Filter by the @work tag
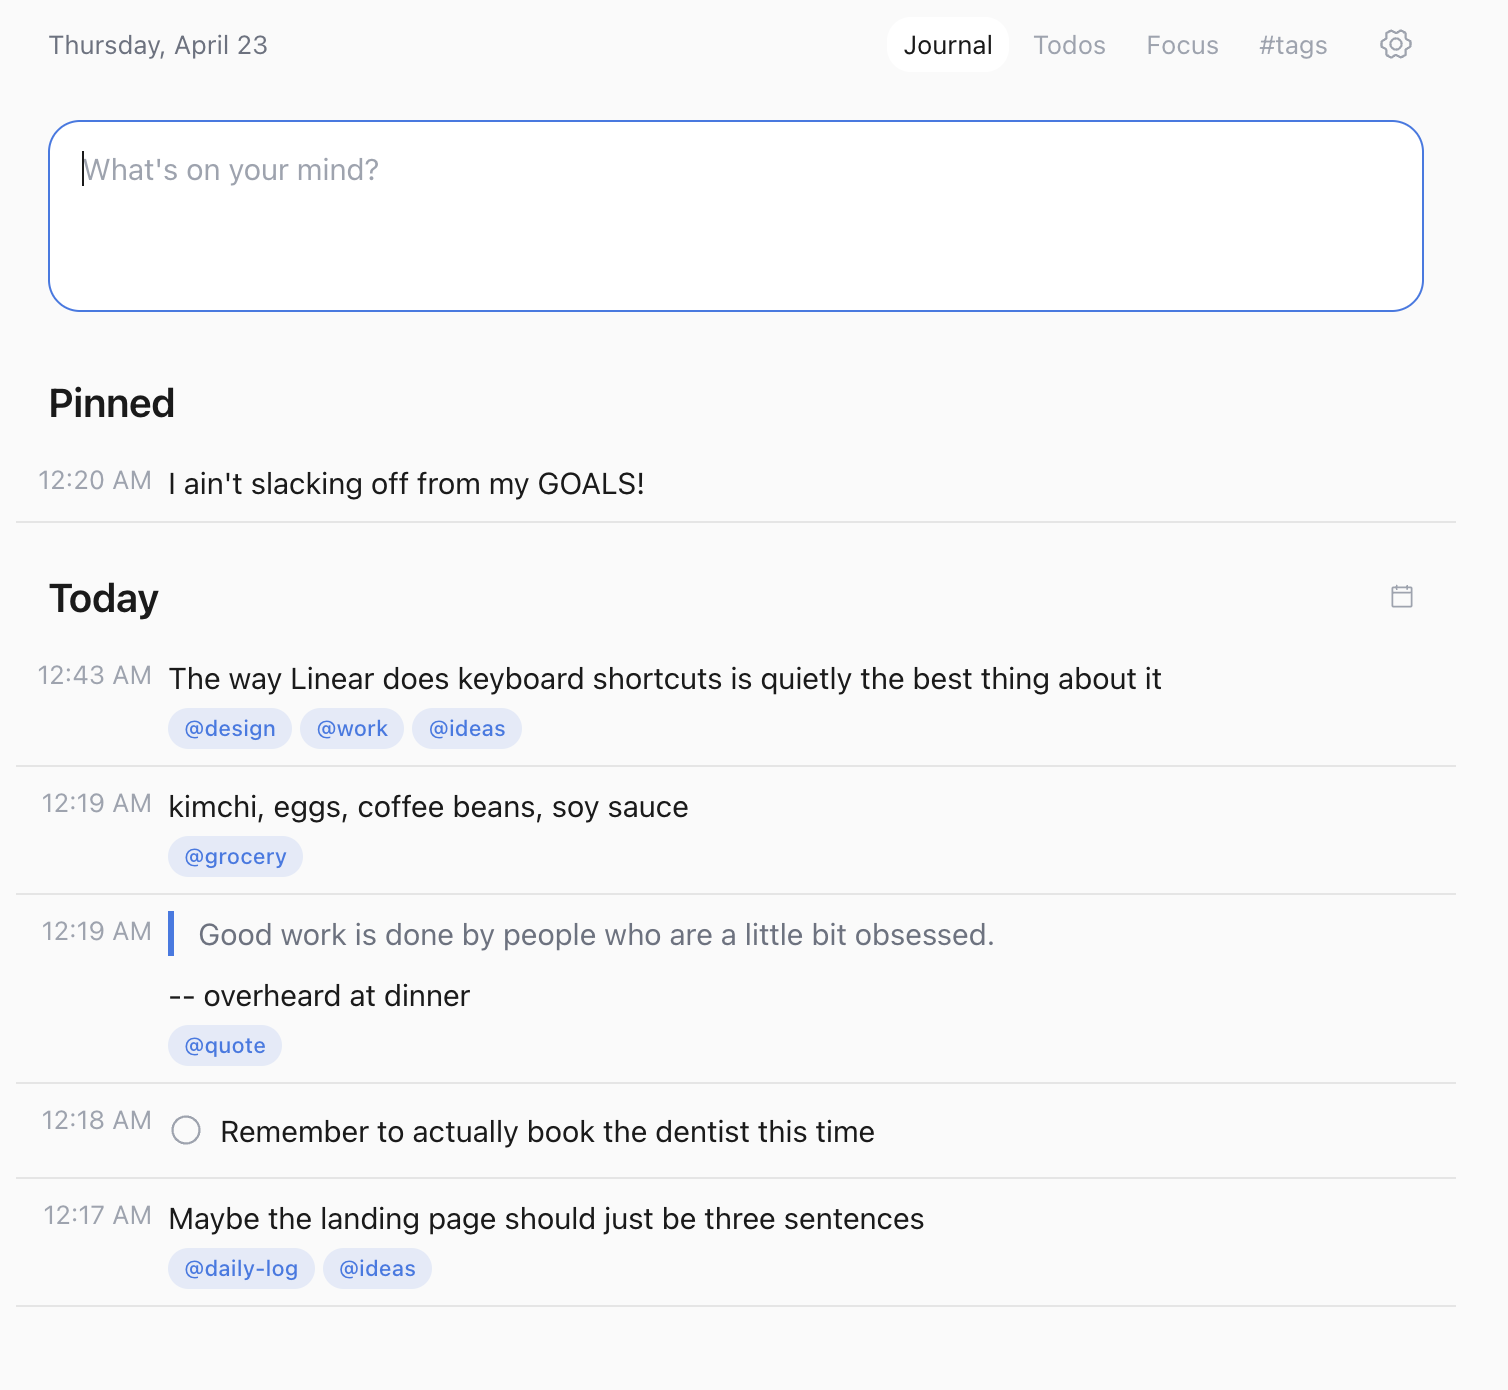 coord(352,729)
